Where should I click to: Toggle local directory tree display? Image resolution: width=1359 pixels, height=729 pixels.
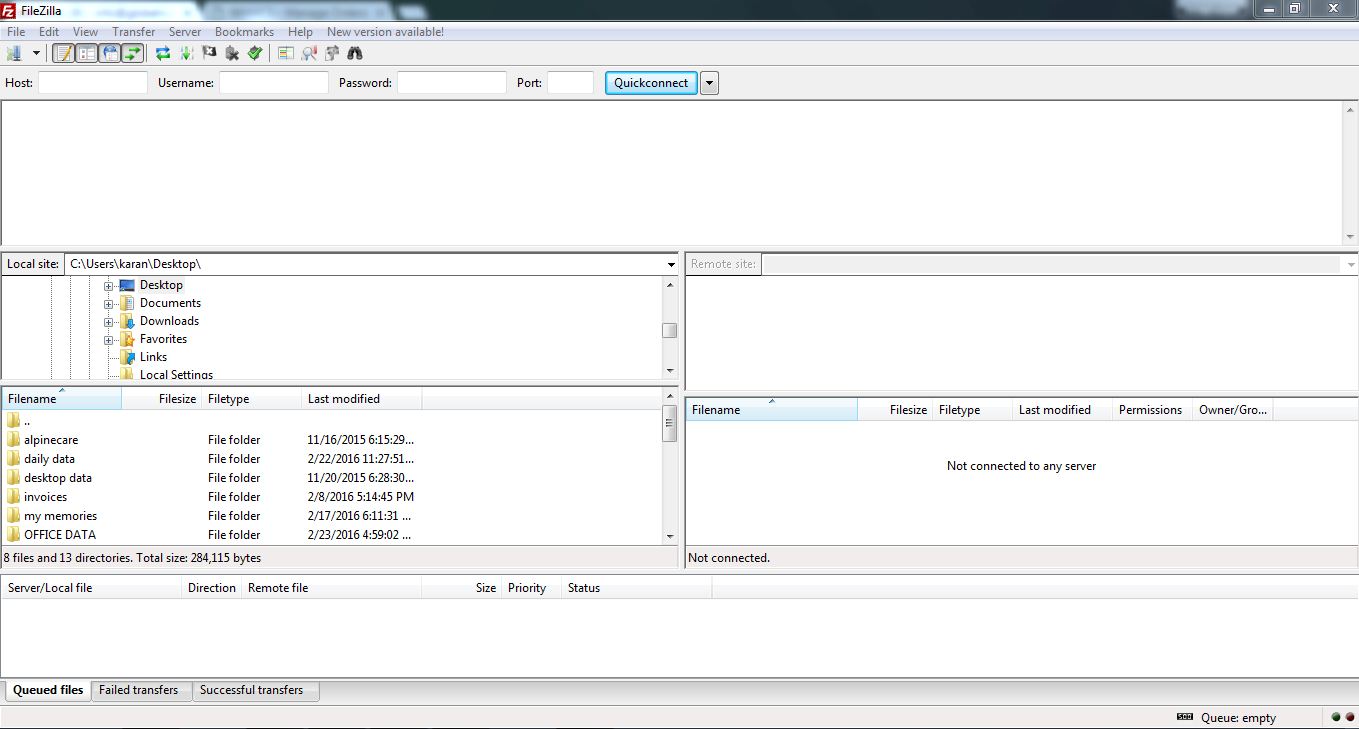tap(87, 53)
